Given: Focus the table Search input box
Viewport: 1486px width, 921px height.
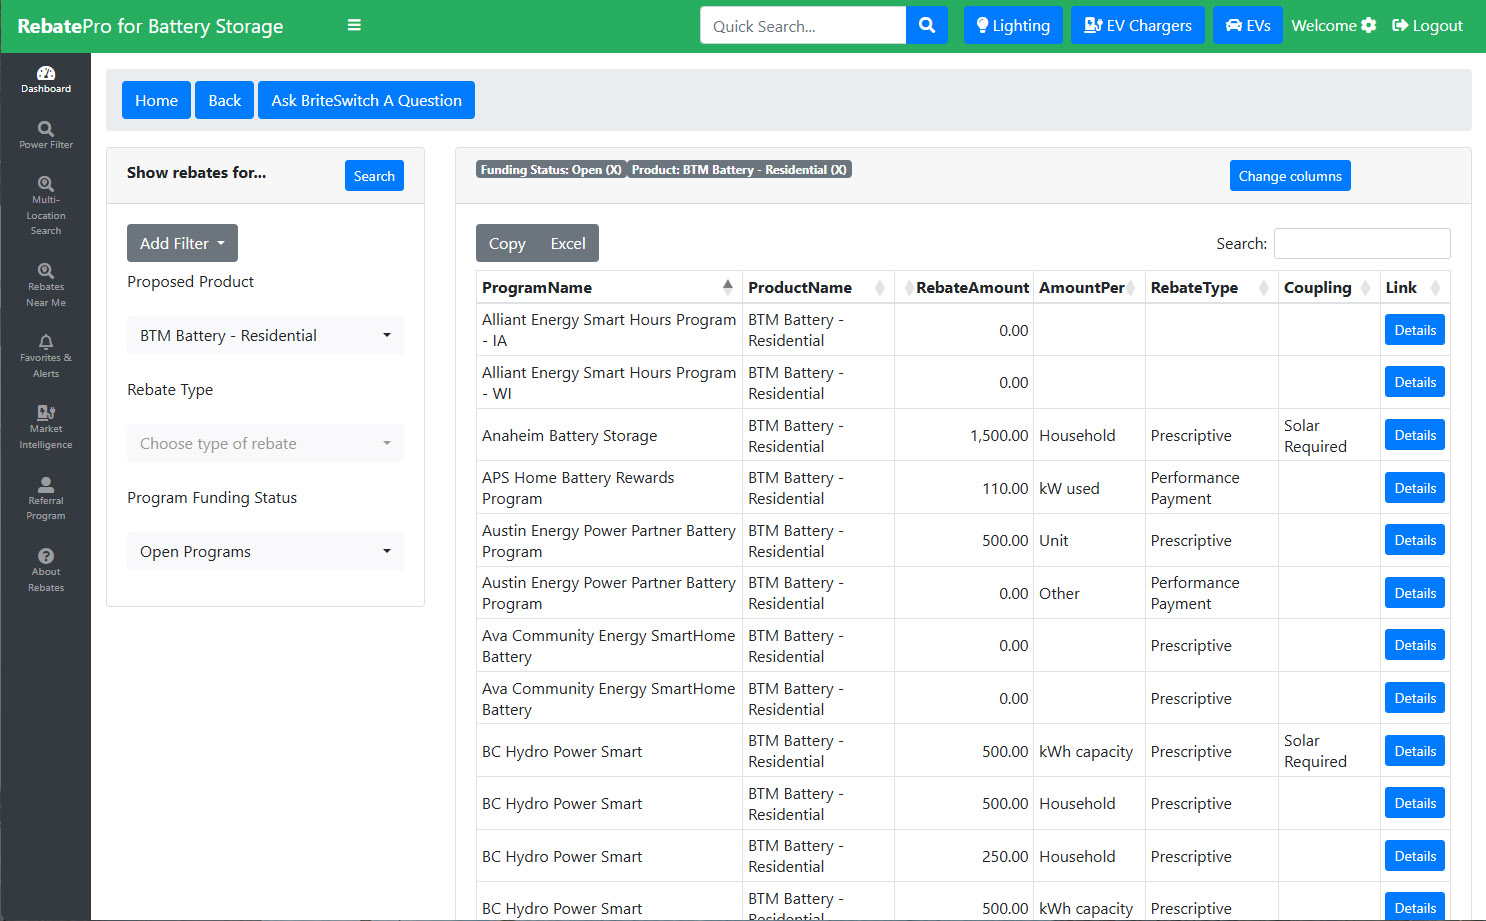Looking at the screenshot, I should 1362,243.
